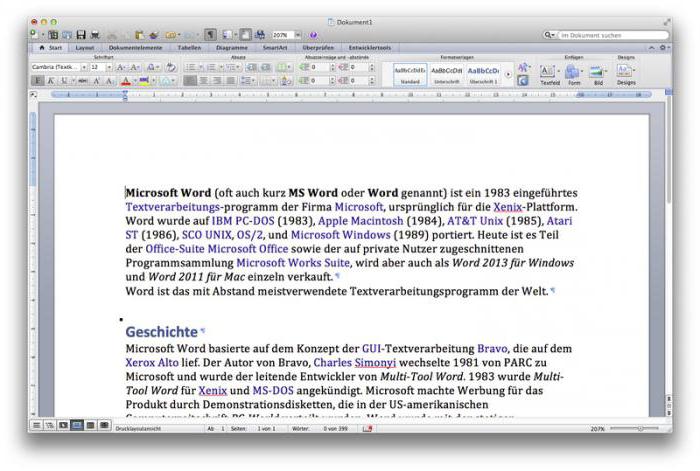Open the Designs themes button

[x=626, y=75]
